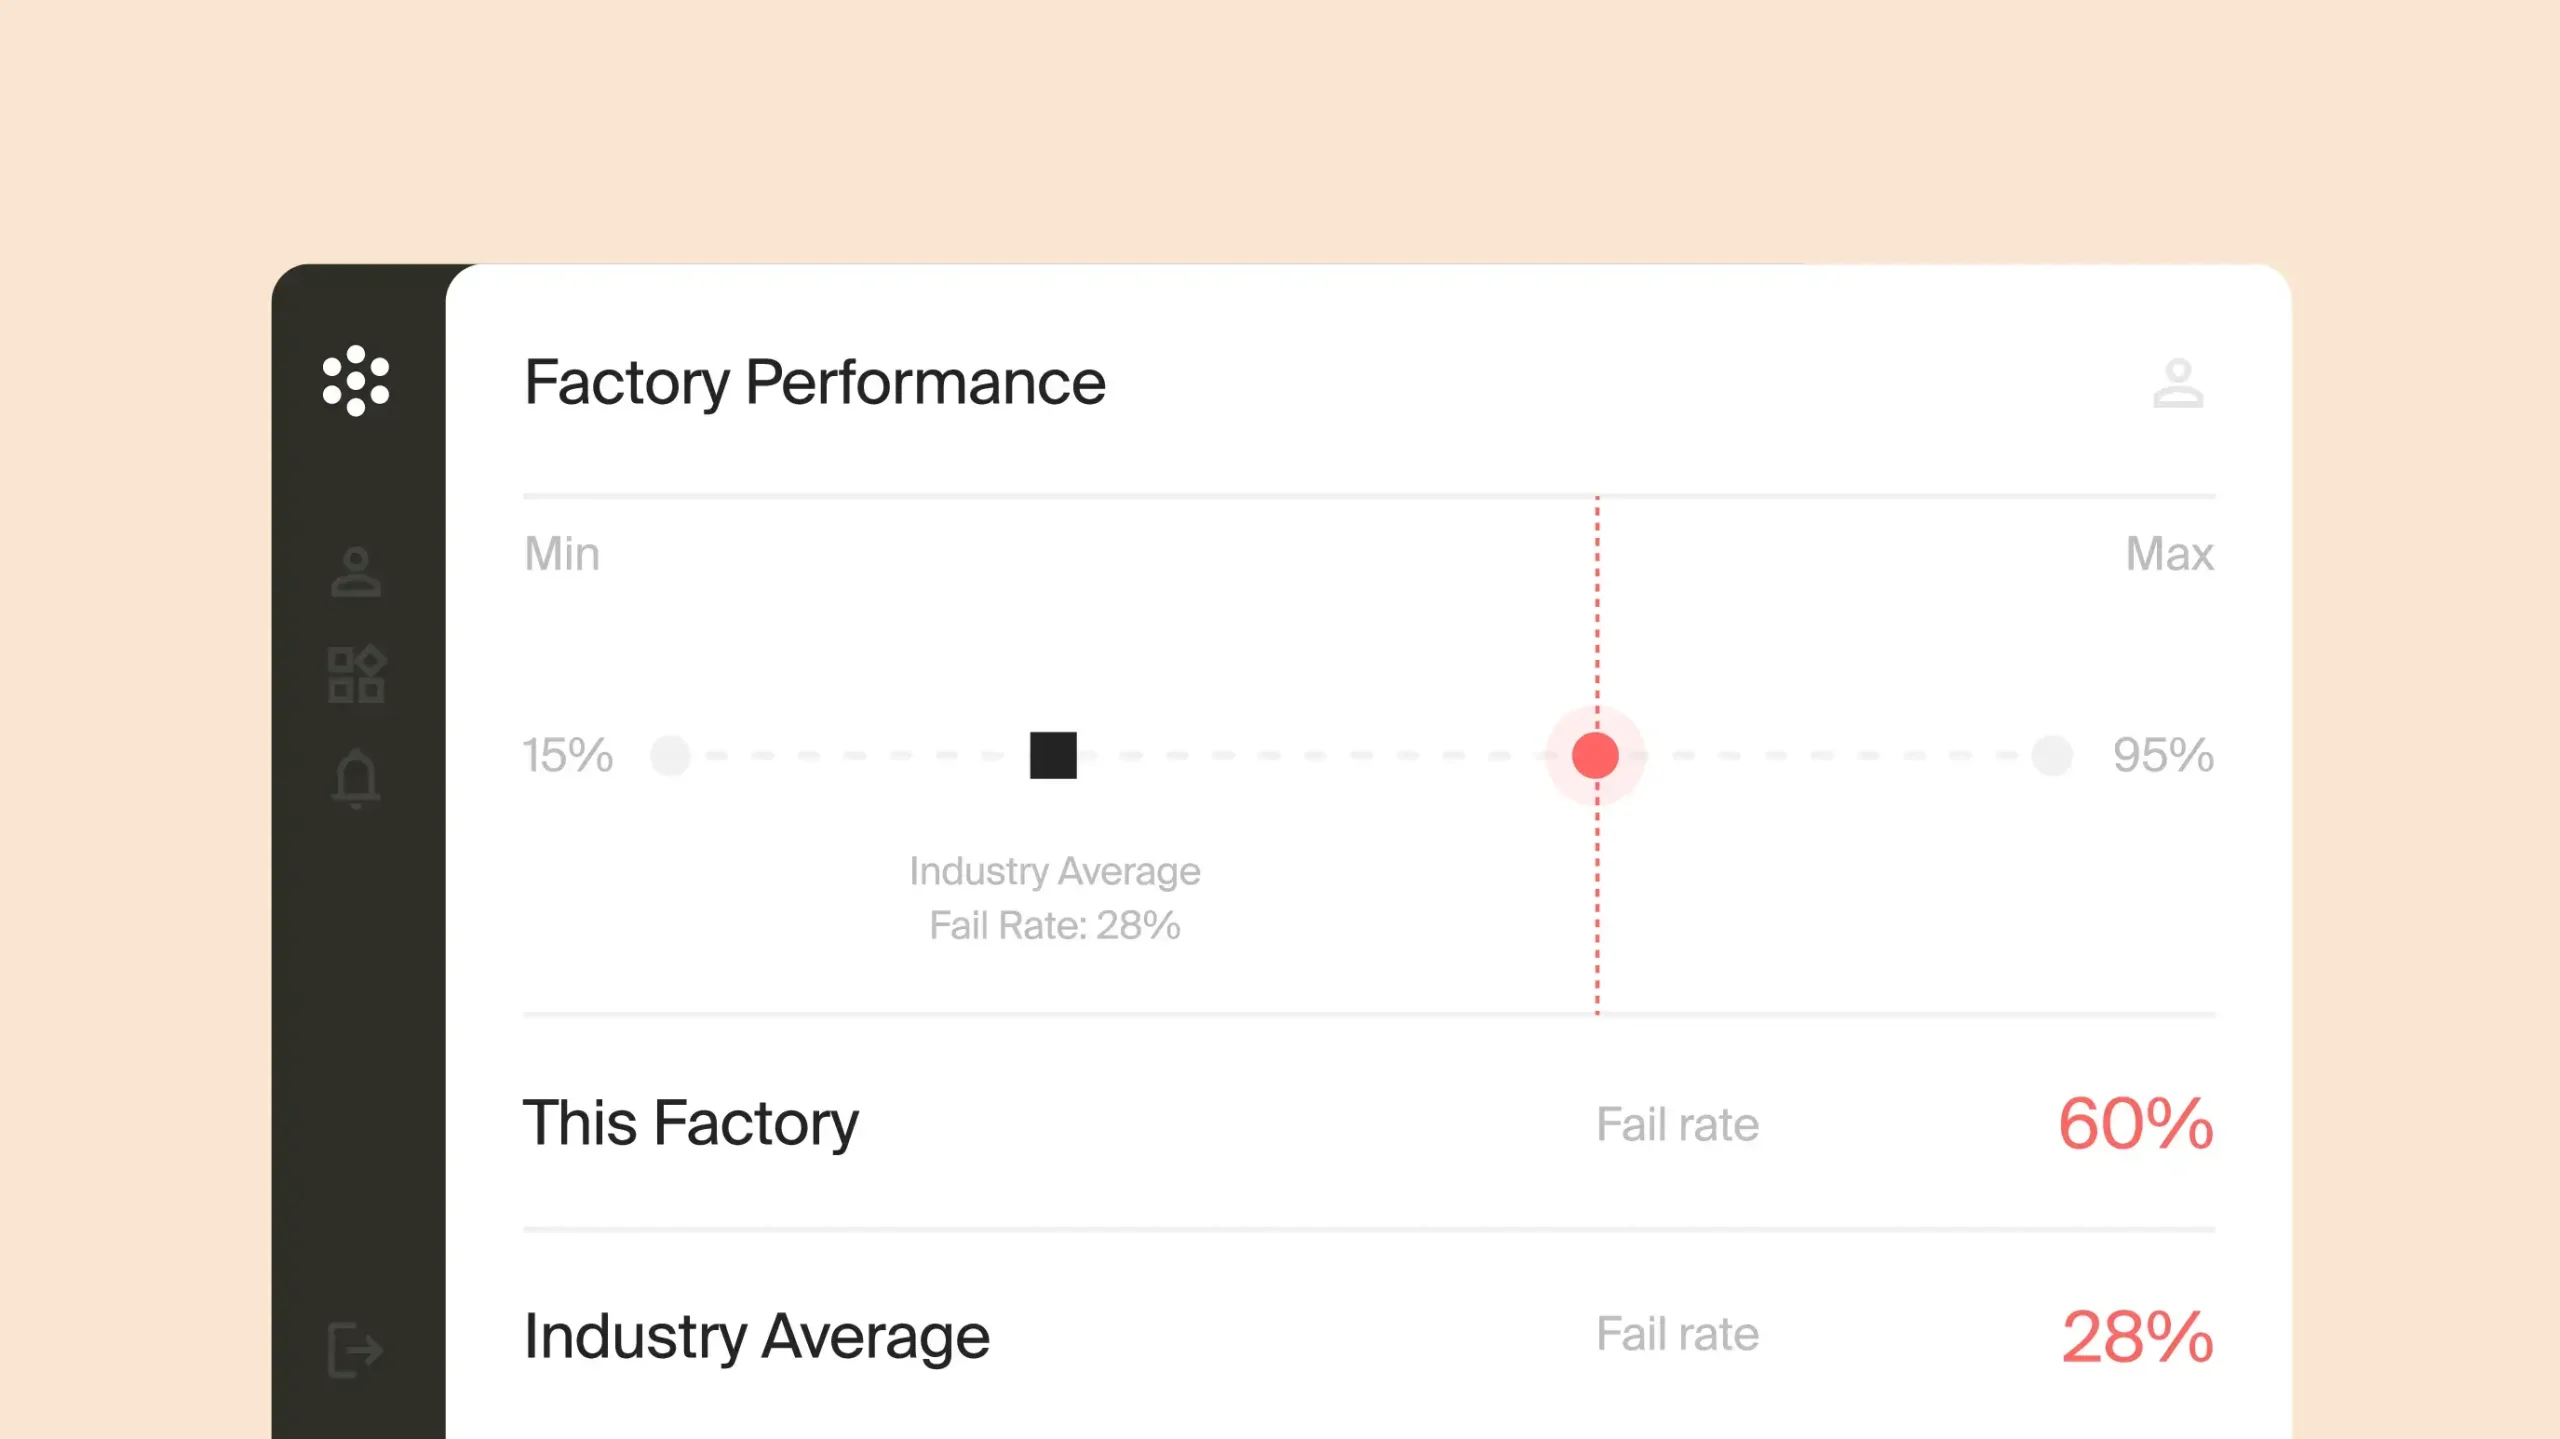The width and height of the screenshot is (2560, 1439).
Task: Click the Min label on the chart
Action: tap(562, 554)
